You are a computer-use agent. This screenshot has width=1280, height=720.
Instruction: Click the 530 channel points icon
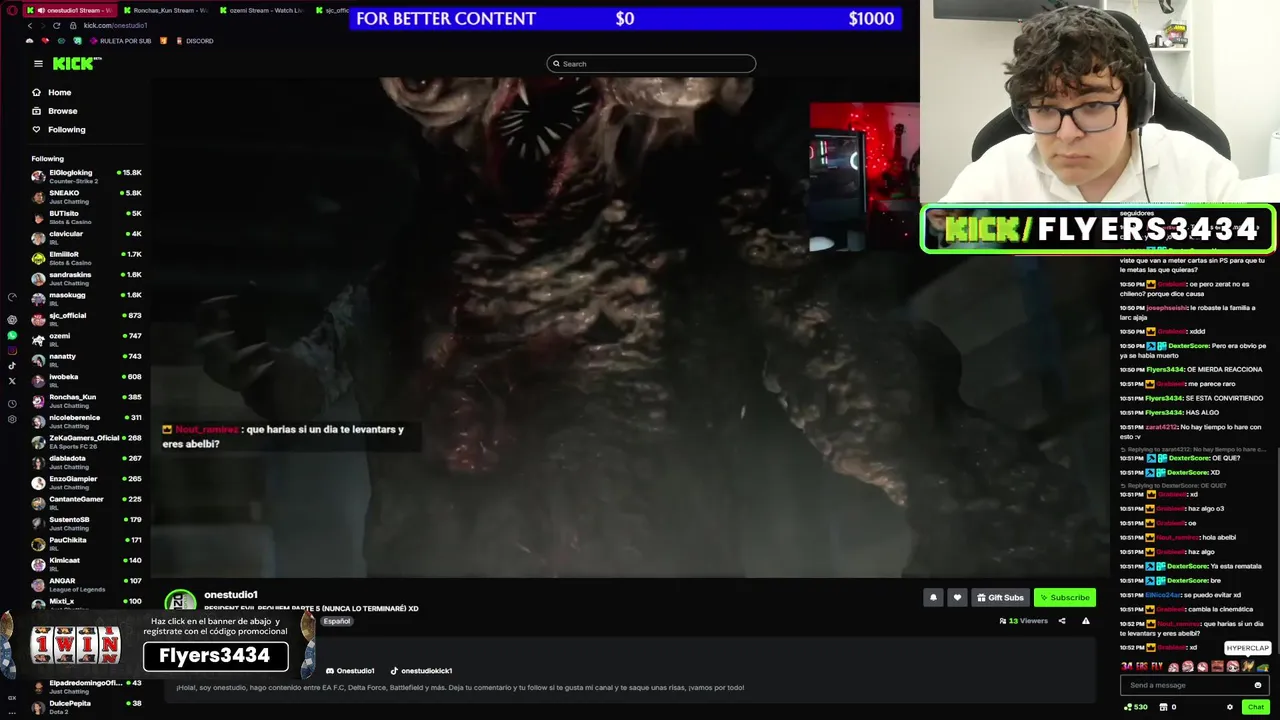(x=1136, y=707)
